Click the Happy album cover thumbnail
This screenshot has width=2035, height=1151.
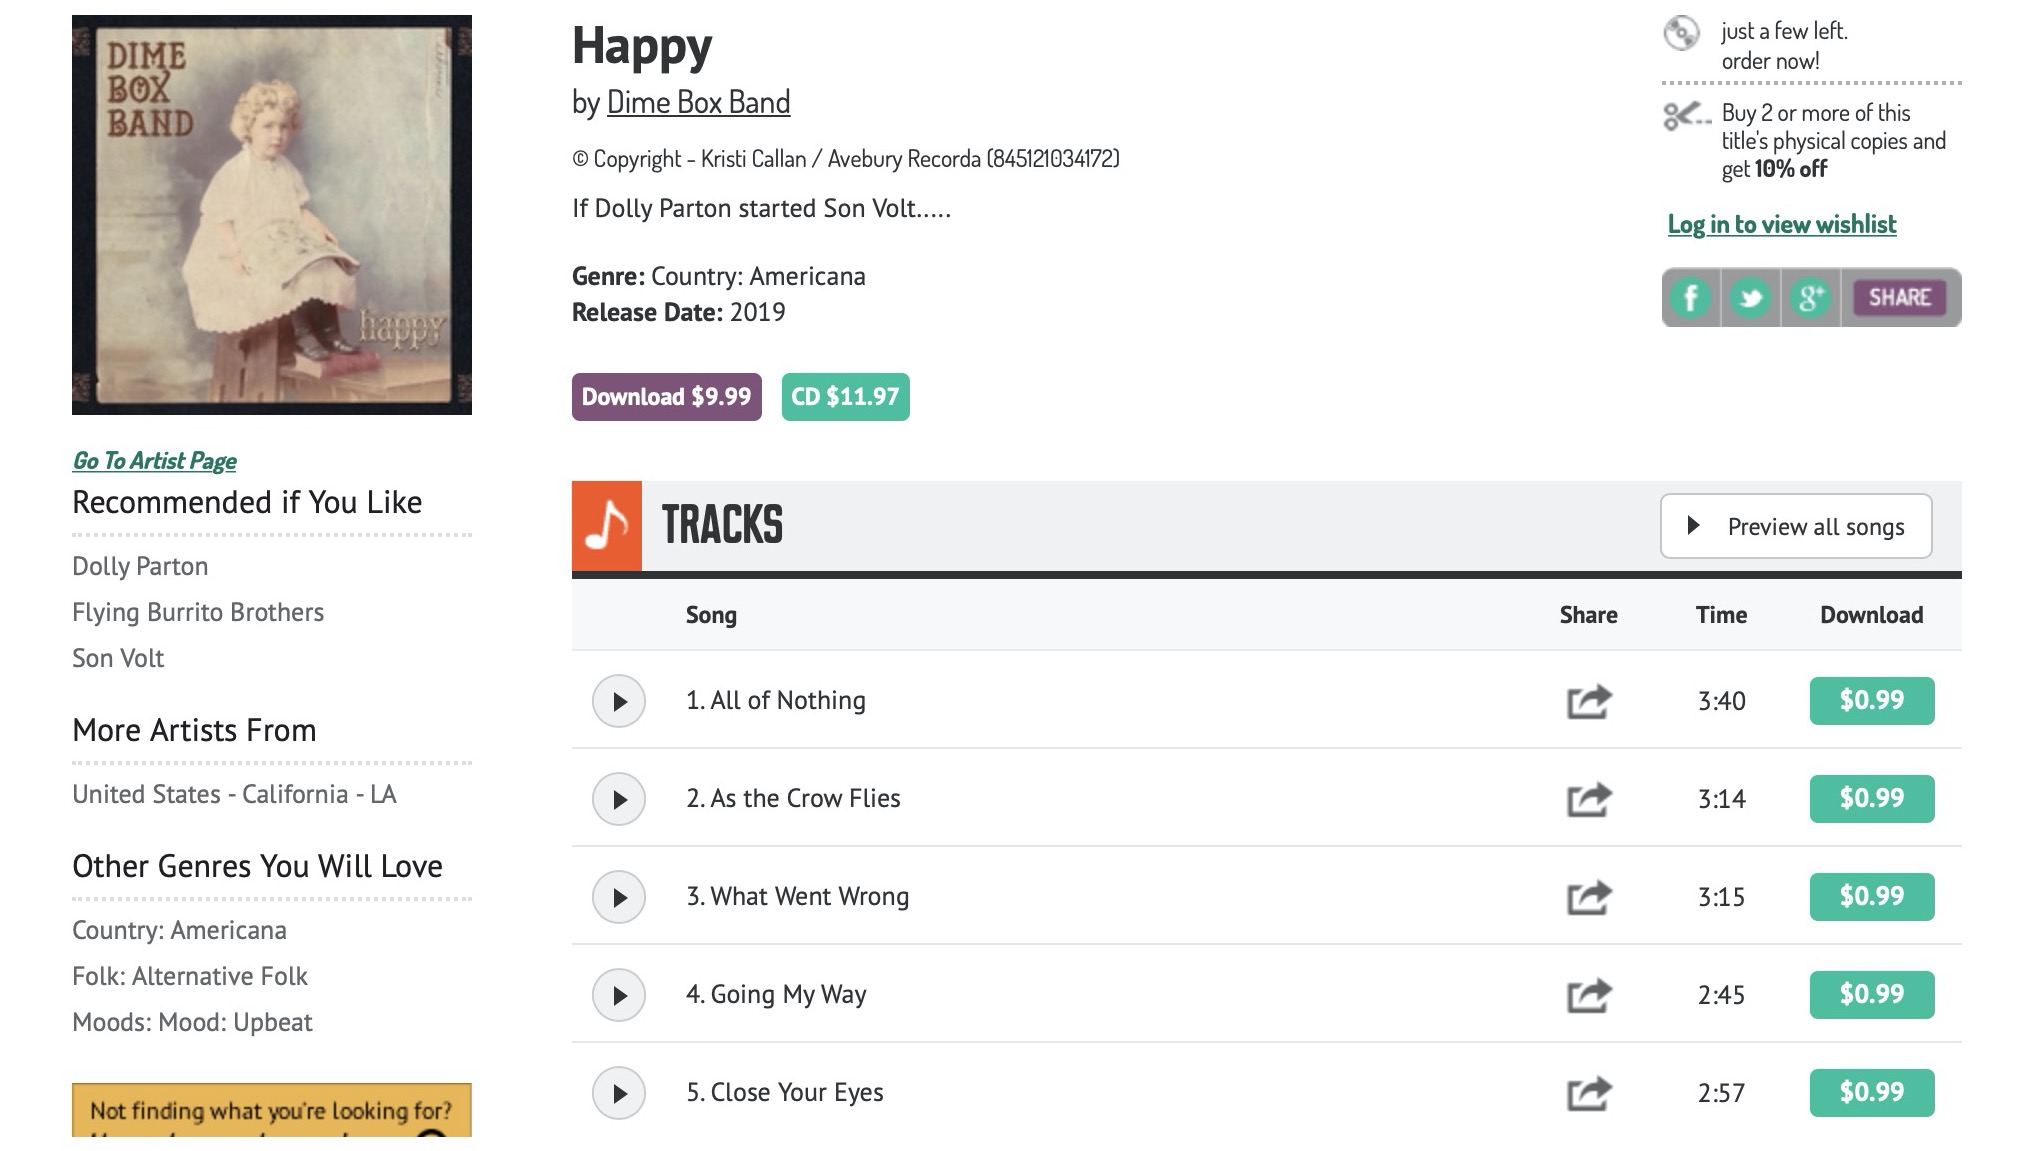(x=272, y=215)
